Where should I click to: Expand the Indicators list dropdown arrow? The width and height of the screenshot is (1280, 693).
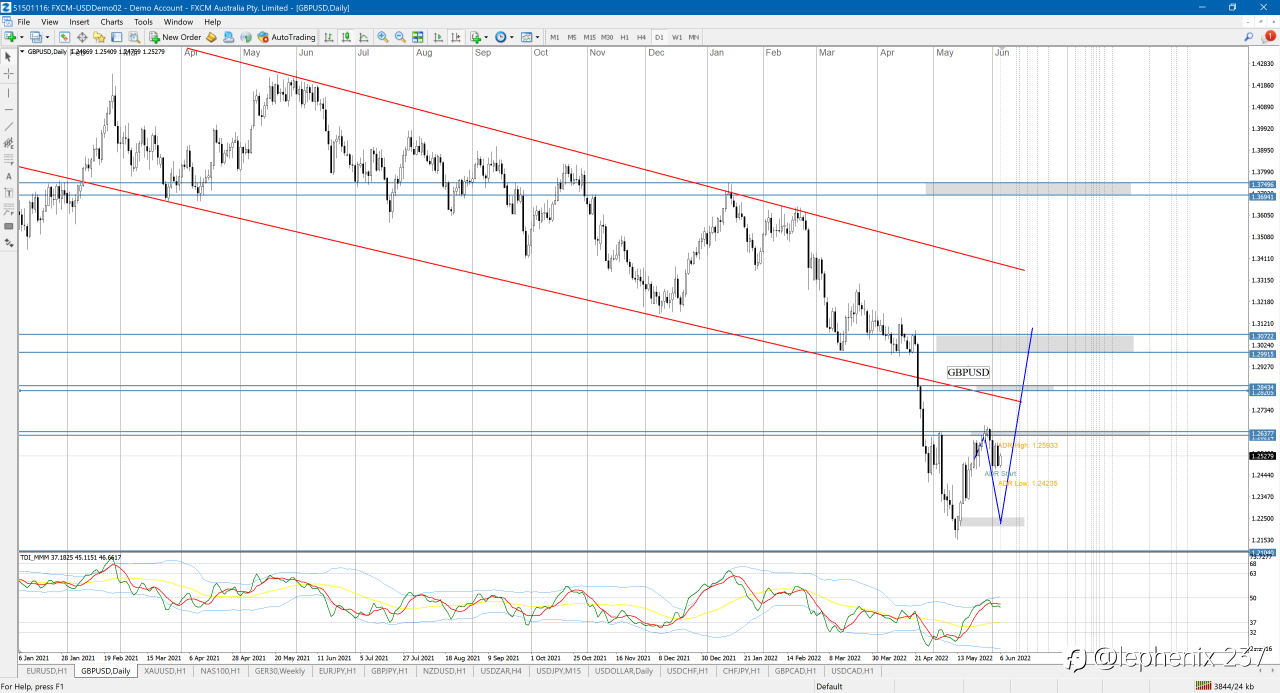pyautogui.click(x=488, y=37)
